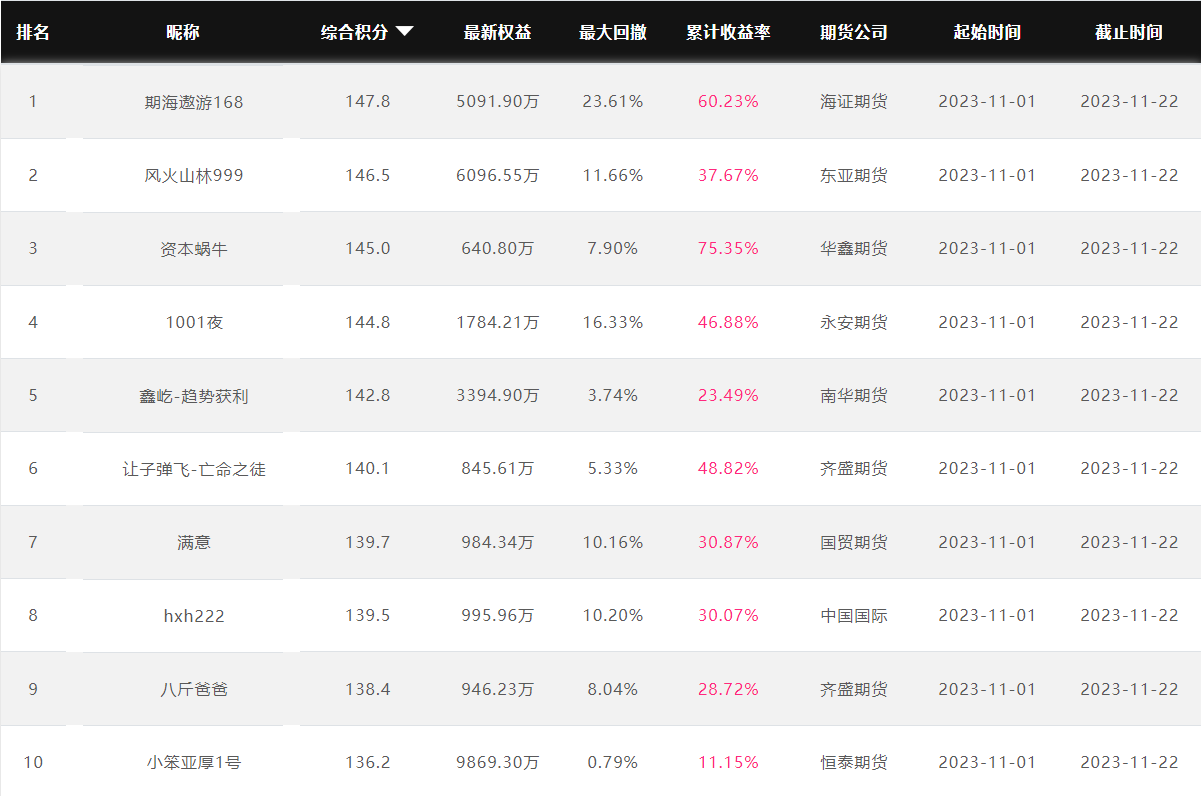The height and width of the screenshot is (796, 1201).
Task: Click the 截止时间 column header
Action: [1129, 32]
